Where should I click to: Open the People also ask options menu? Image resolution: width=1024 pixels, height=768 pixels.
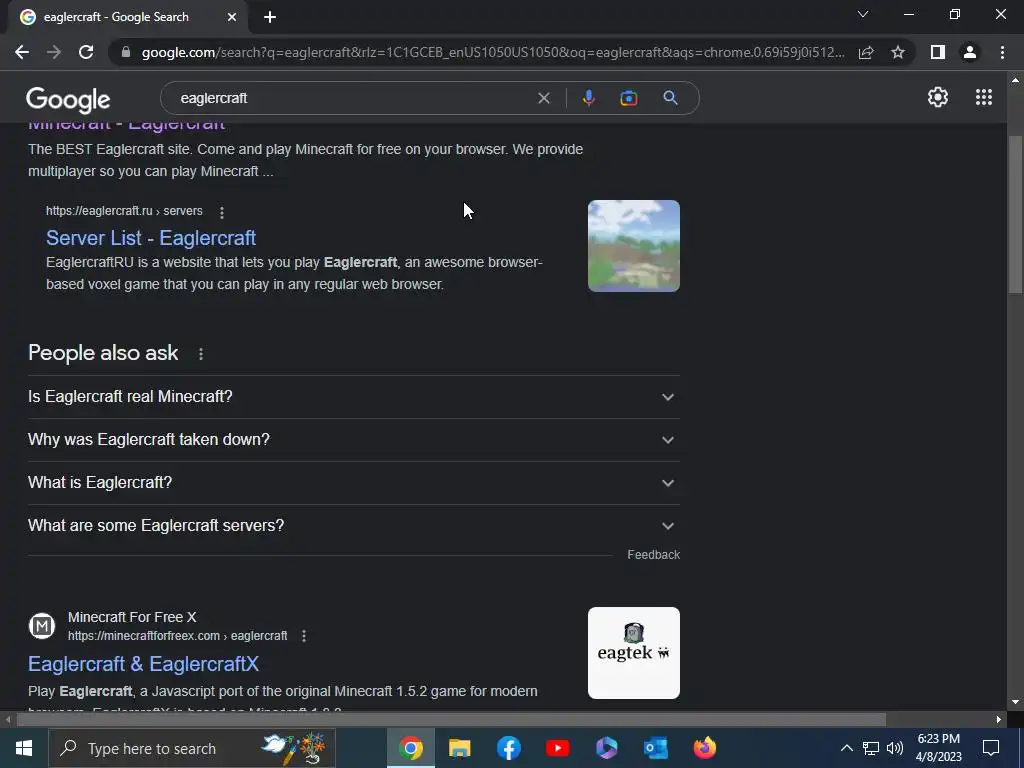(200, 354)
